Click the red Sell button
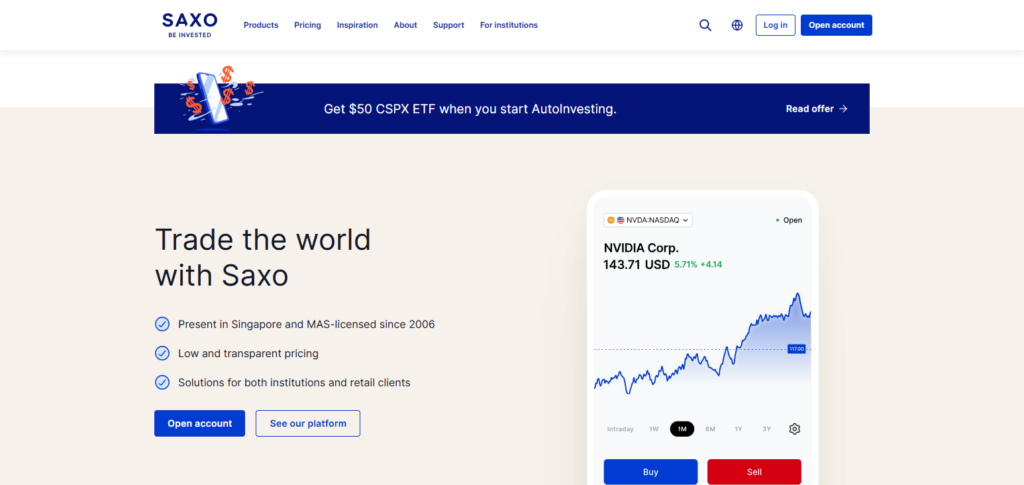Screen dimensions: 1024x485 coord(754,471)
